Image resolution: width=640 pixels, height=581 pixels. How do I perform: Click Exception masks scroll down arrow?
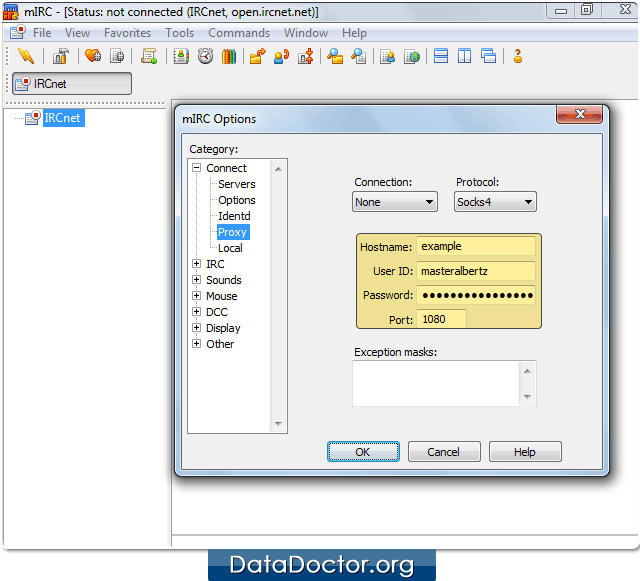(x=527, y=396)
